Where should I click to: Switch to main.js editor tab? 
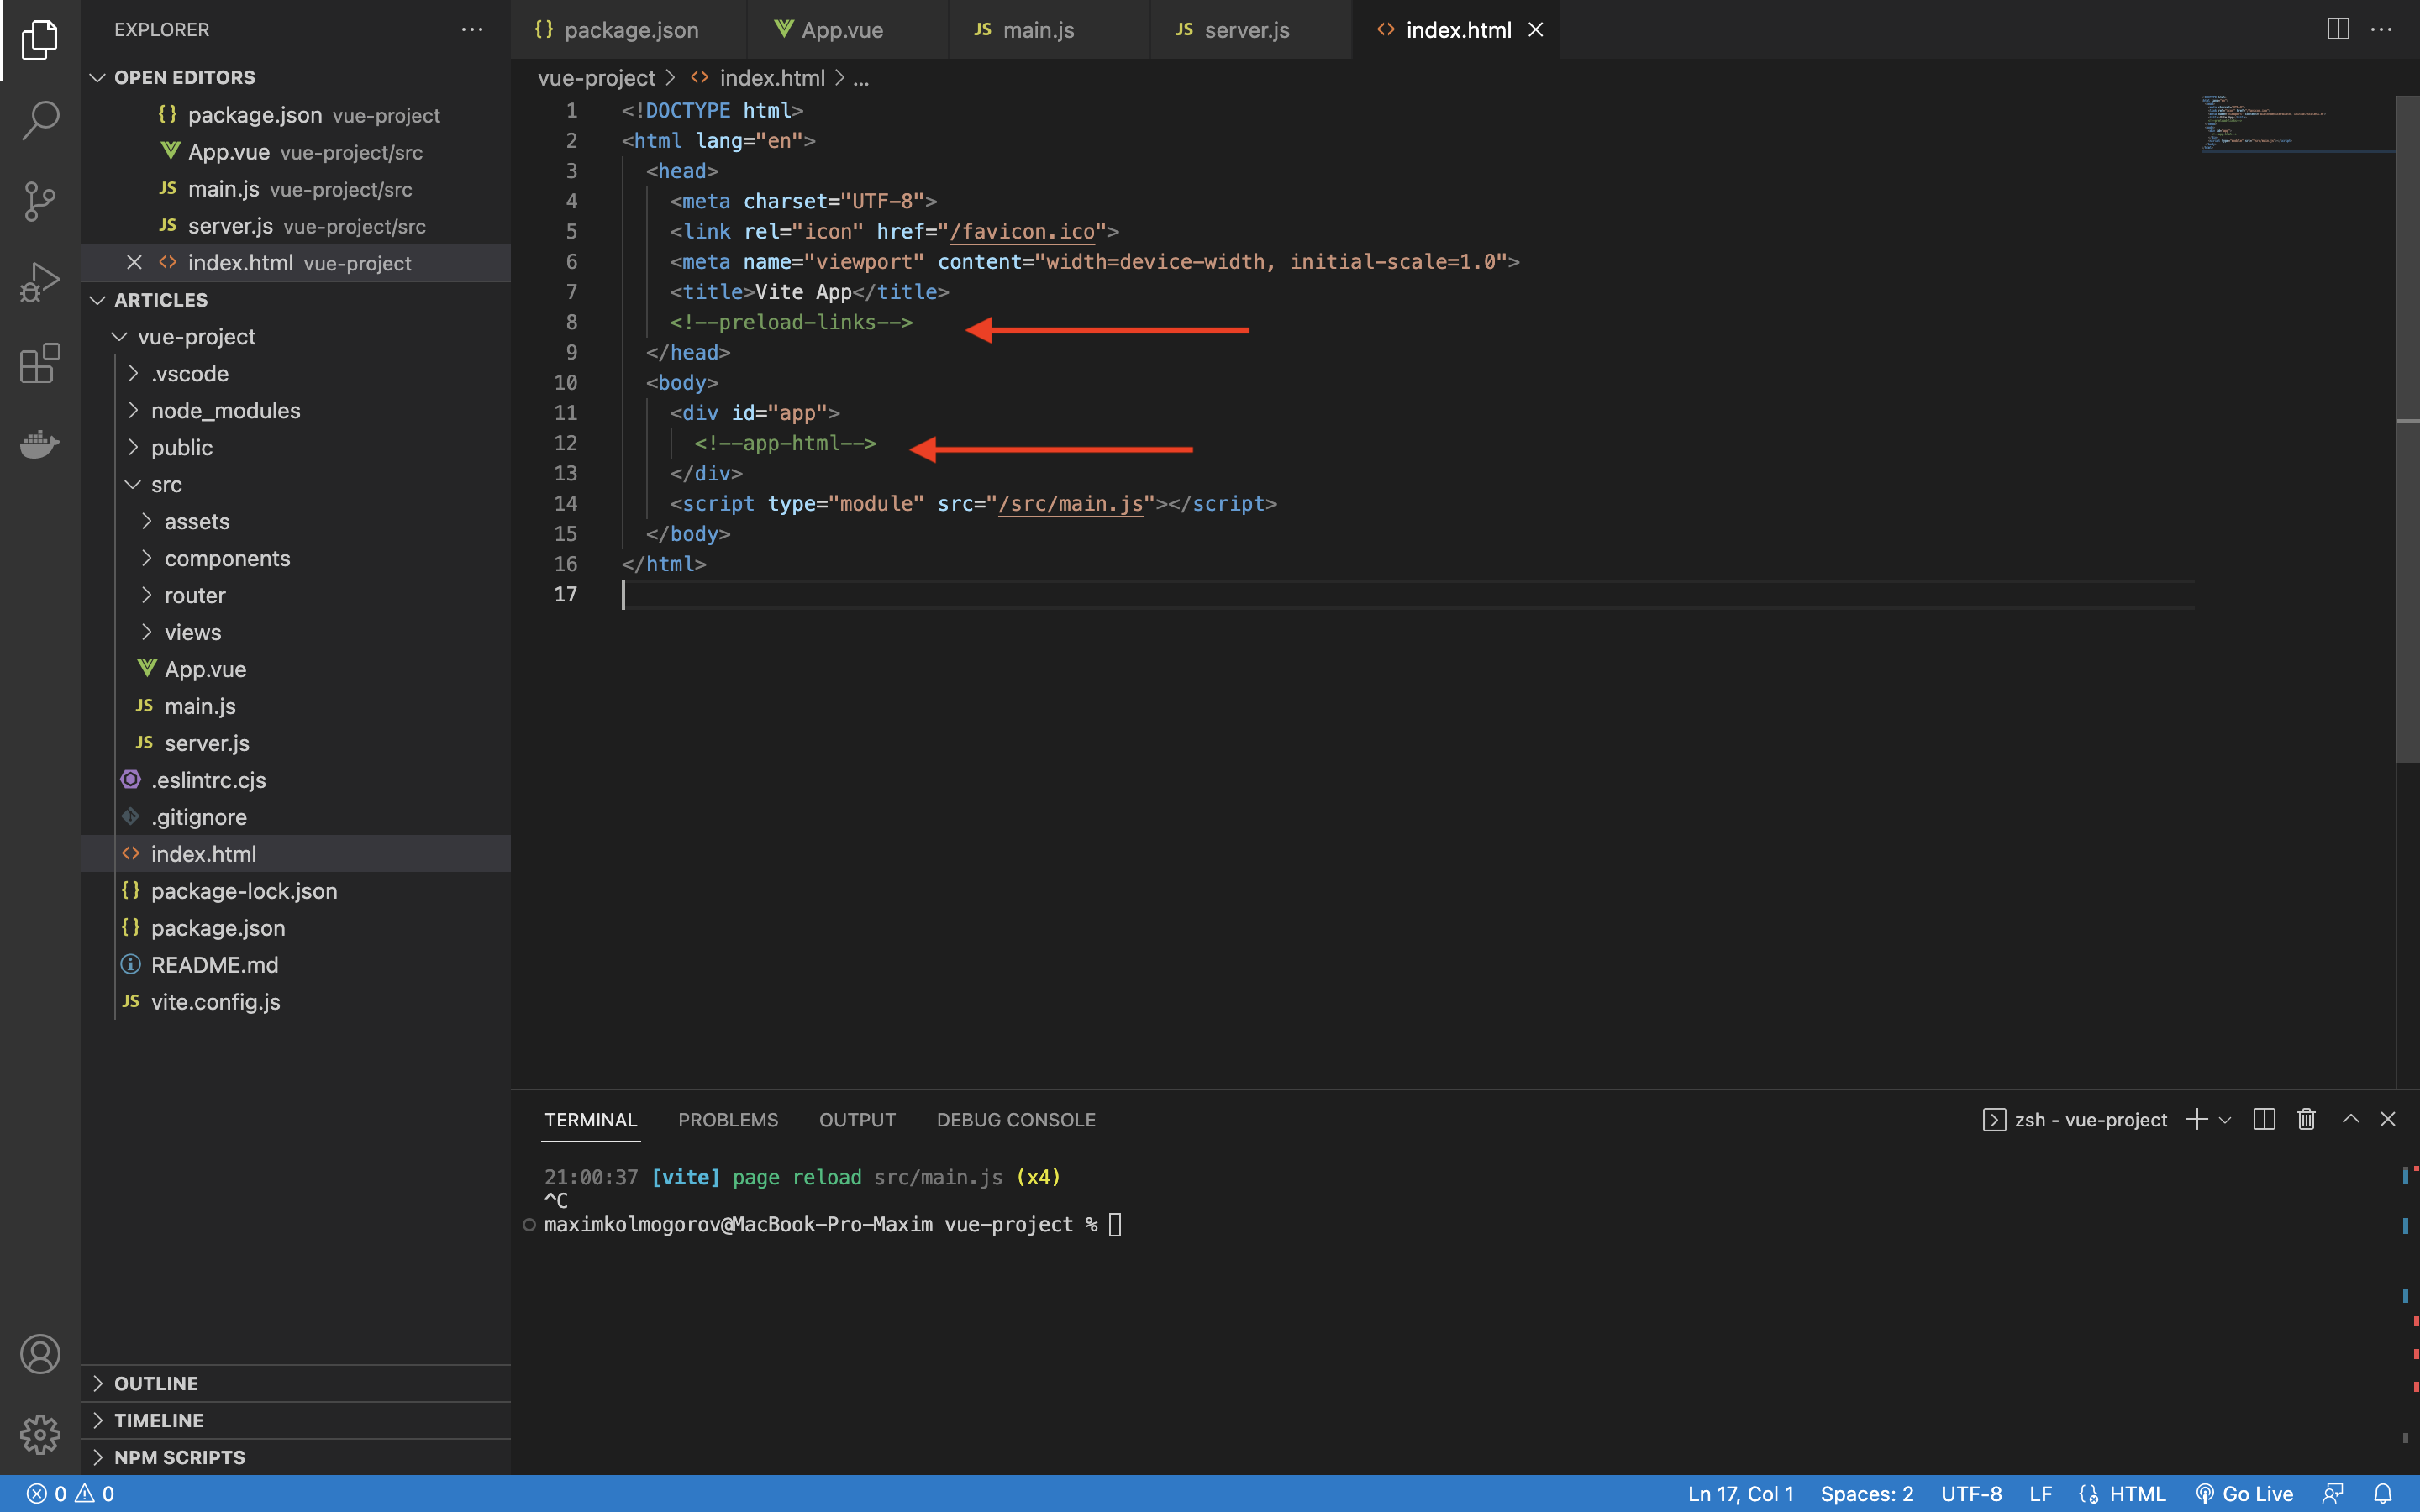(1048, 30)
